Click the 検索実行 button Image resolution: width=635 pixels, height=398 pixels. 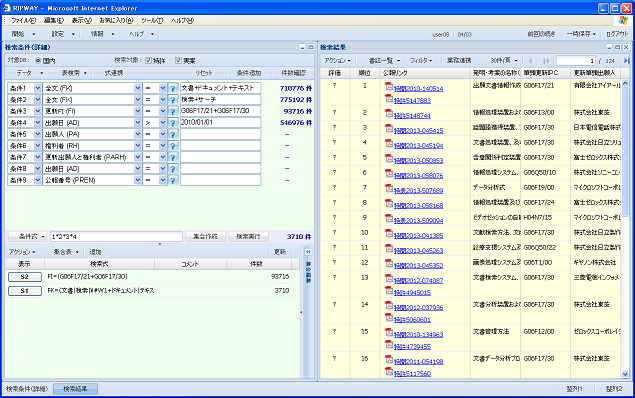click(x=248, y=236)
